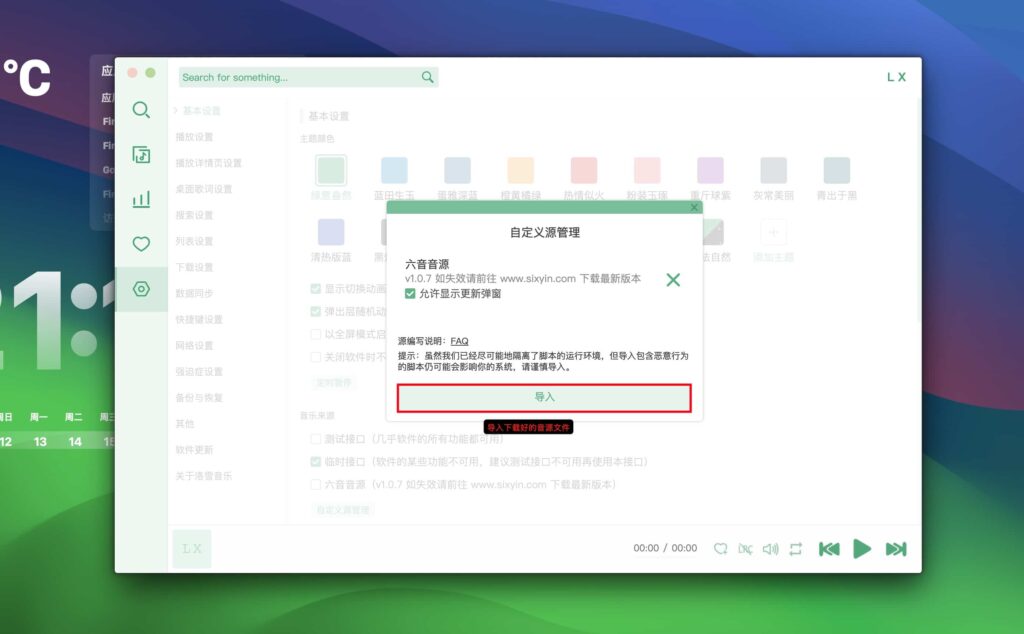Open the volume control icon
This screenshot has height=634, width=1024.
pos(769,548)
